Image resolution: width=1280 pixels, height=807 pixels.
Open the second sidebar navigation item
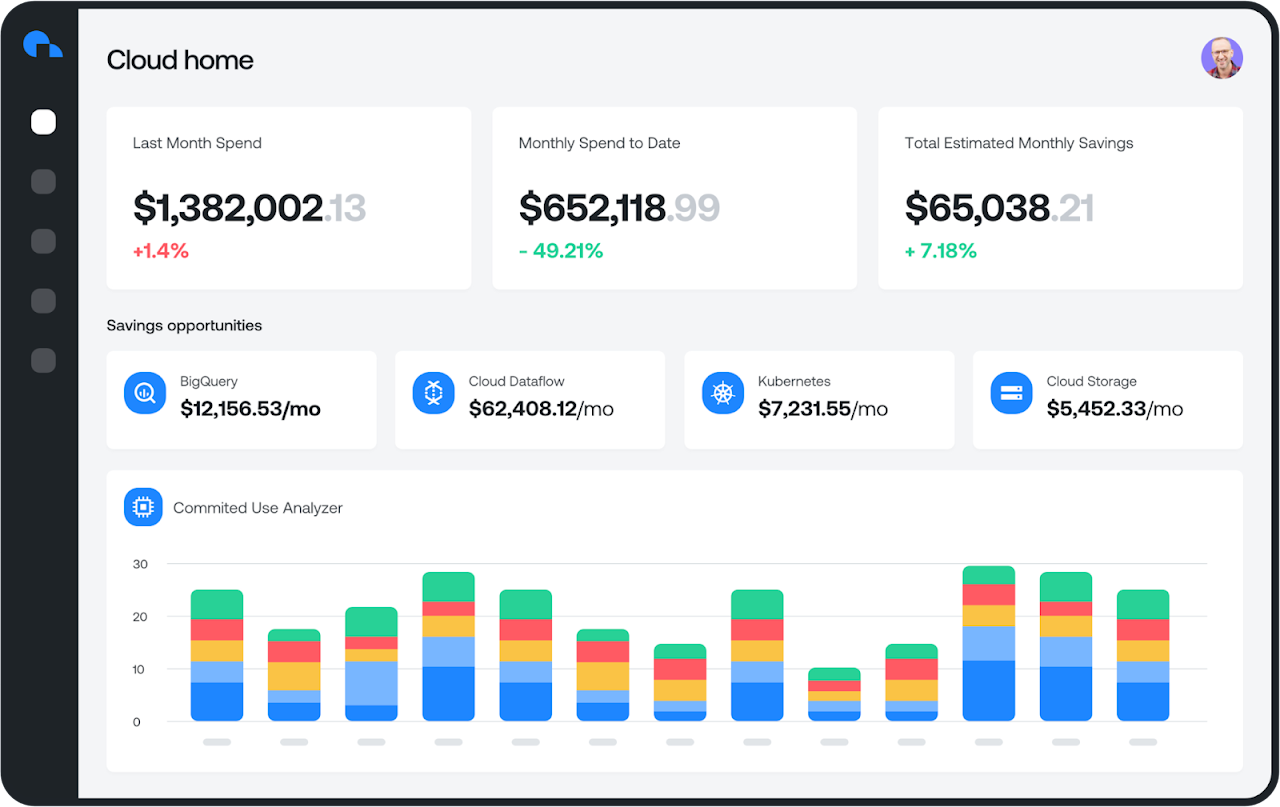(43, 181)
